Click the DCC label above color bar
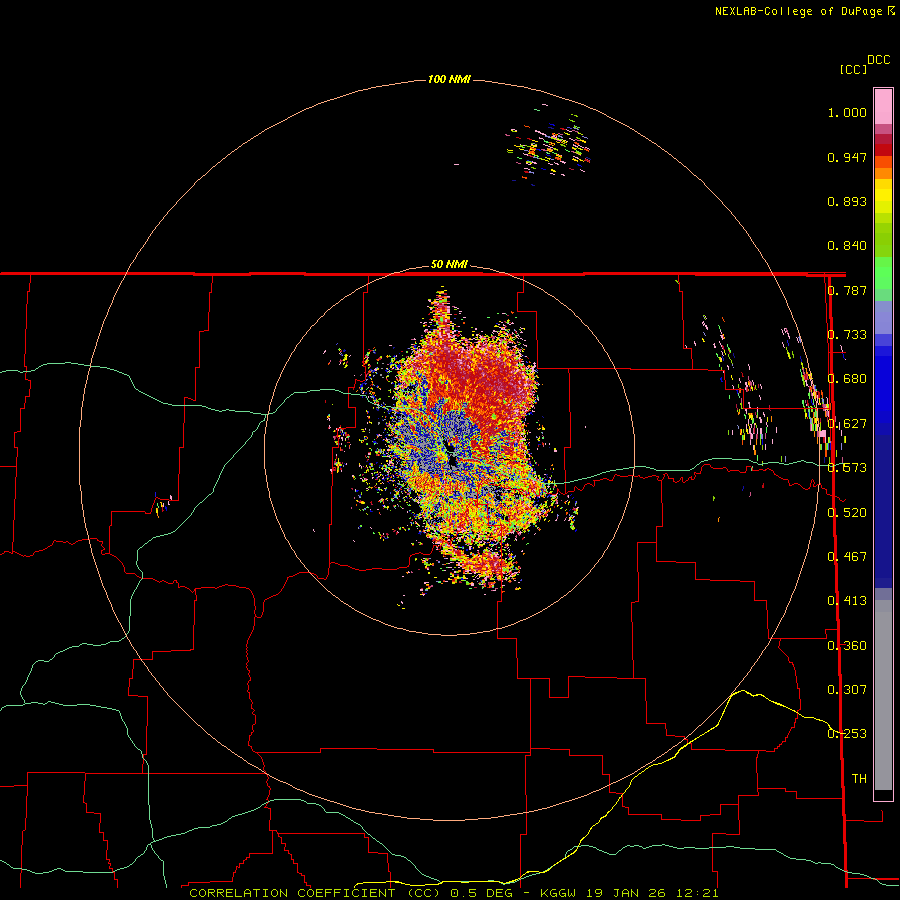 pos(878,60)
